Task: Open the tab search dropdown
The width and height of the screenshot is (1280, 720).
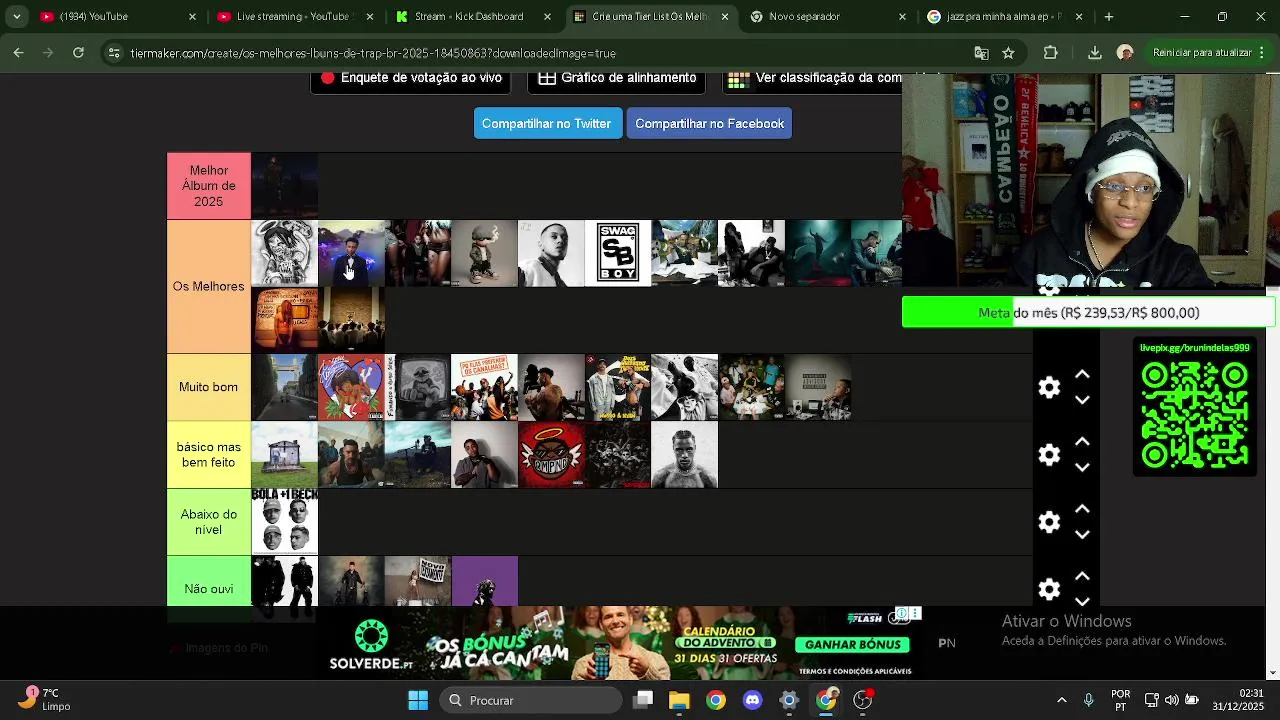Action: 16,16
